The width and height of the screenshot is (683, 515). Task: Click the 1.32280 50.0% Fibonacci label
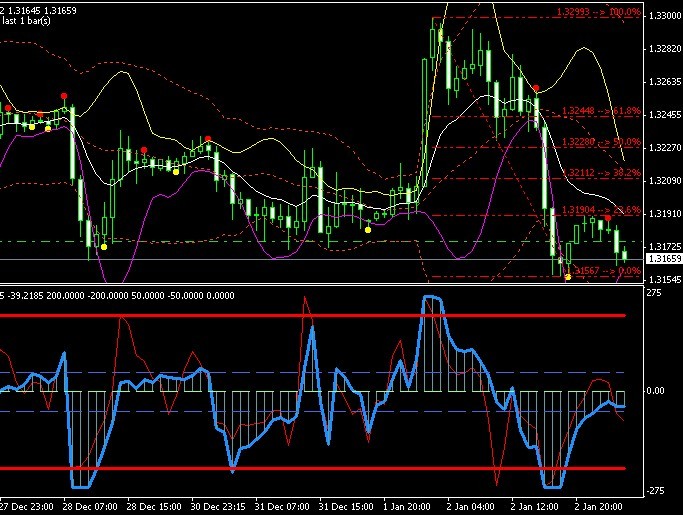(x=601, y=142)
